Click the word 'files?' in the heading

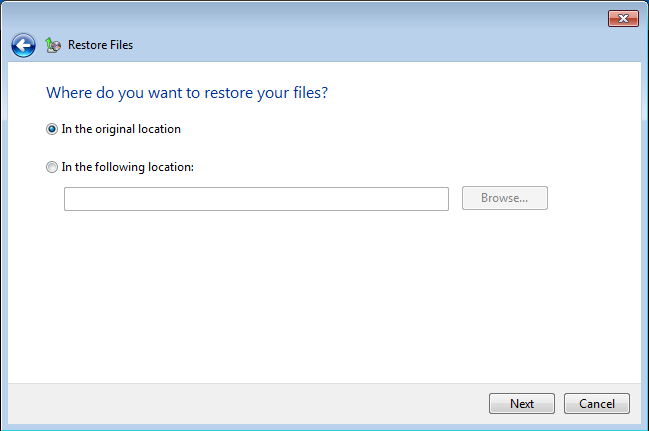[310, 93]
